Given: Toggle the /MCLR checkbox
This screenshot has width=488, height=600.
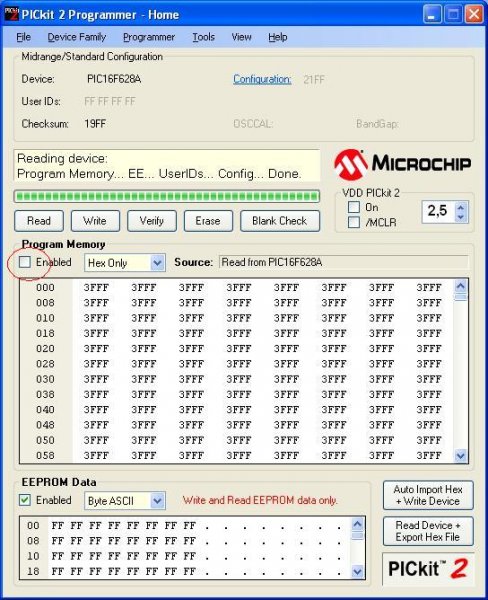Looking at the screenshot, I should (354, 222).
